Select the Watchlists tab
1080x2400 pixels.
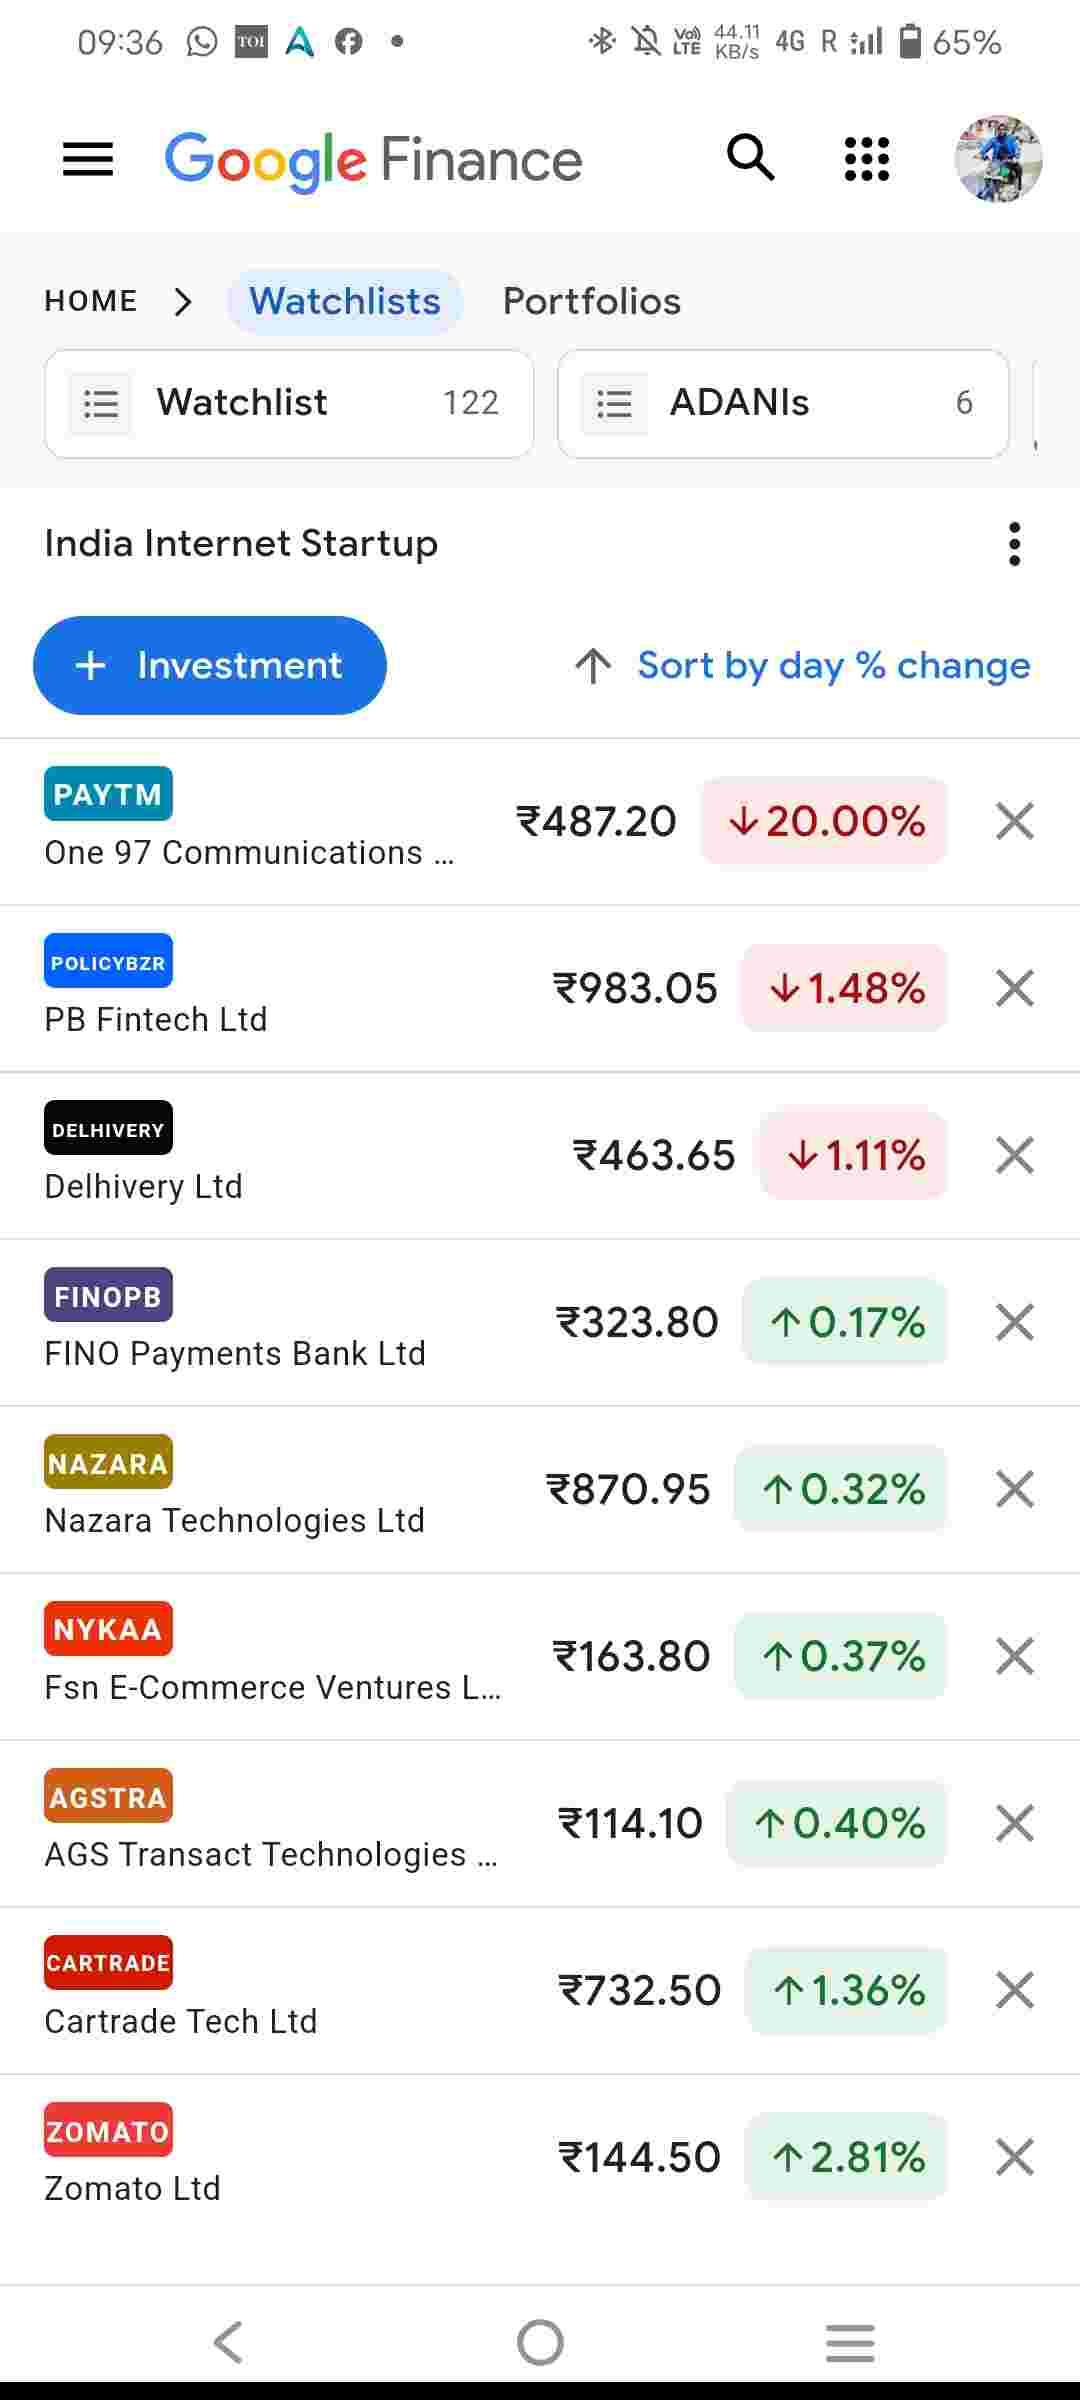click(345, 301)
